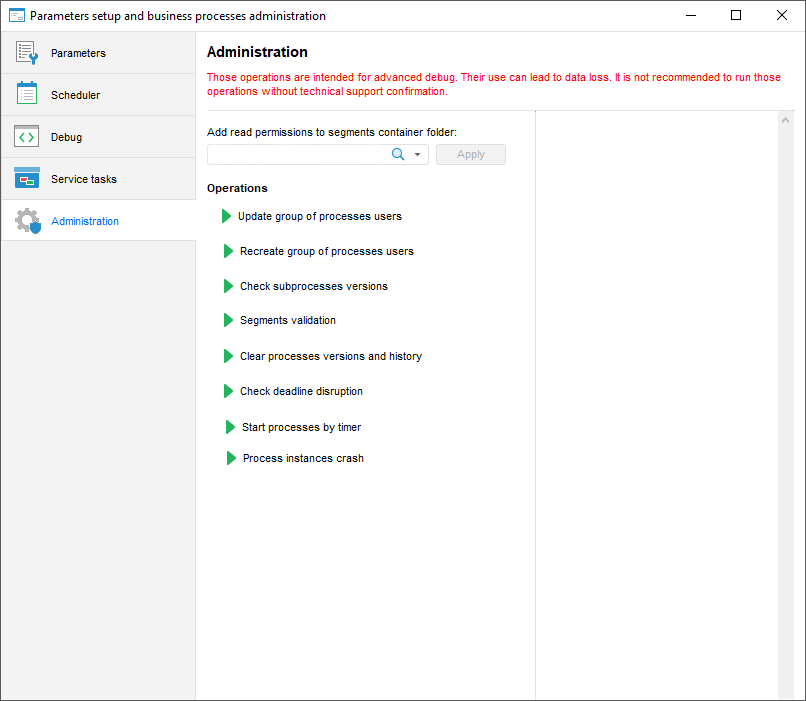The width and height of the screenshot is (806, 701).
Task: Click Check subprocesses versions text
Action: (314, 286)
